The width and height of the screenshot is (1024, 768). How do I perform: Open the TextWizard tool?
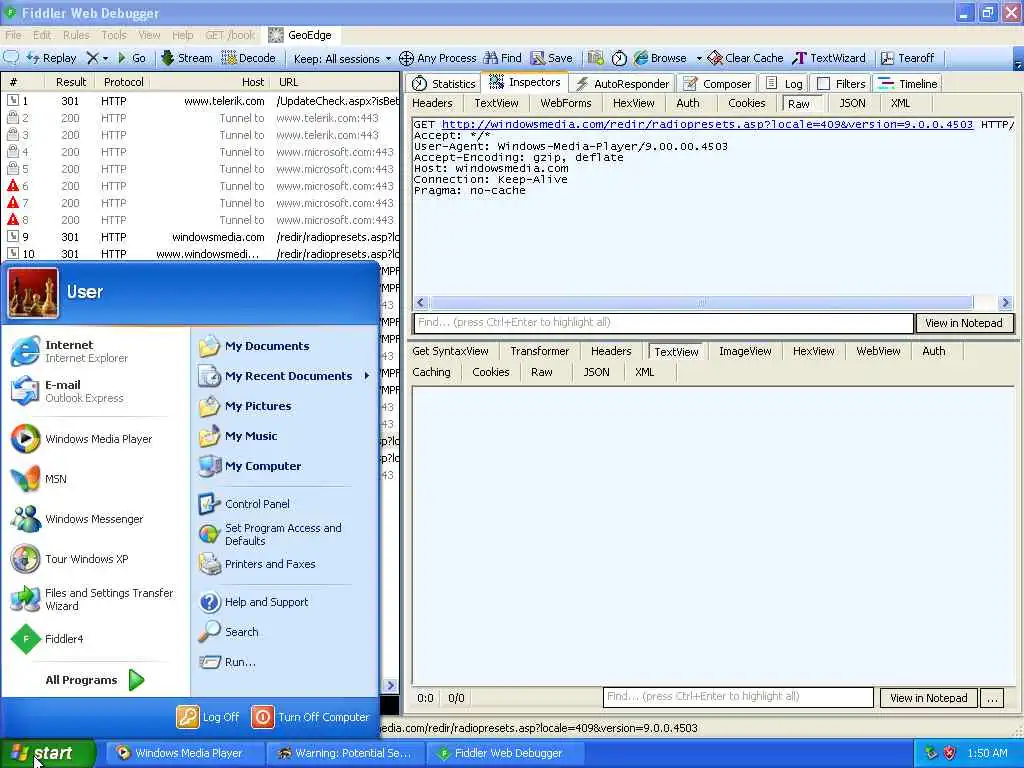click(x=829, y=58)
